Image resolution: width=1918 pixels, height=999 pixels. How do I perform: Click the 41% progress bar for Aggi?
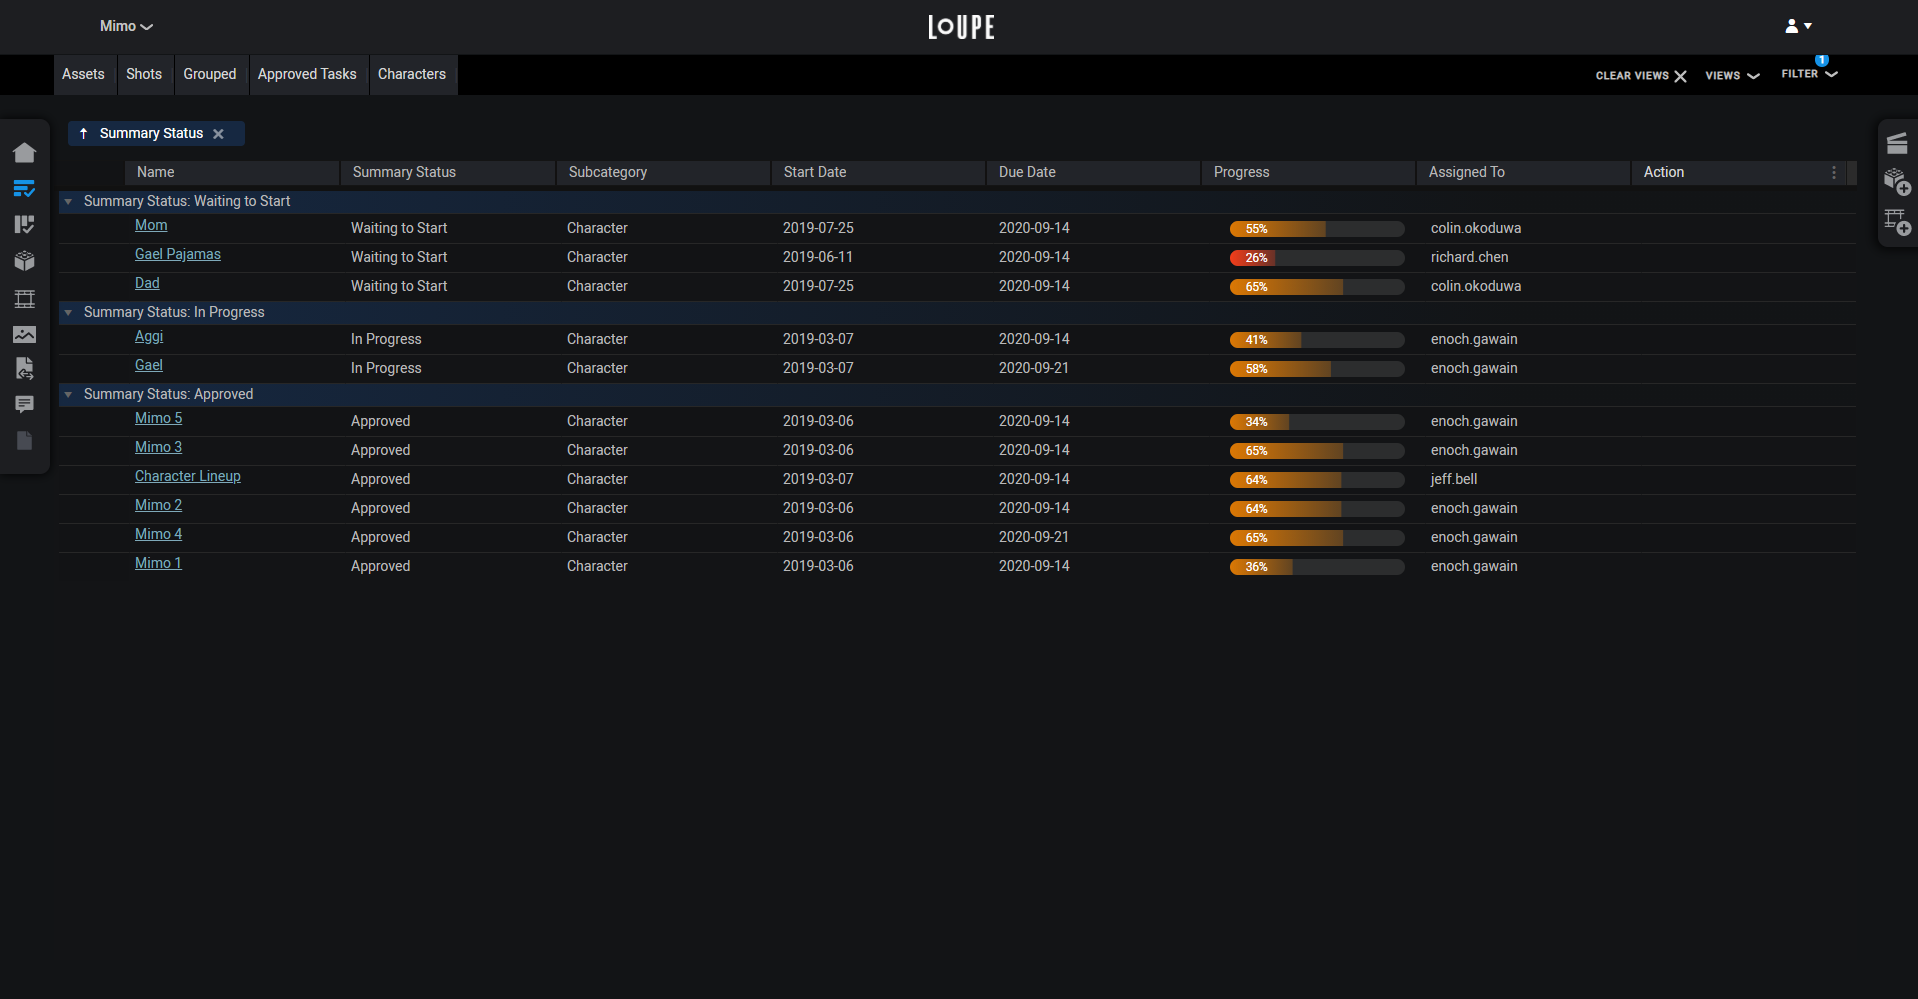1317,340
